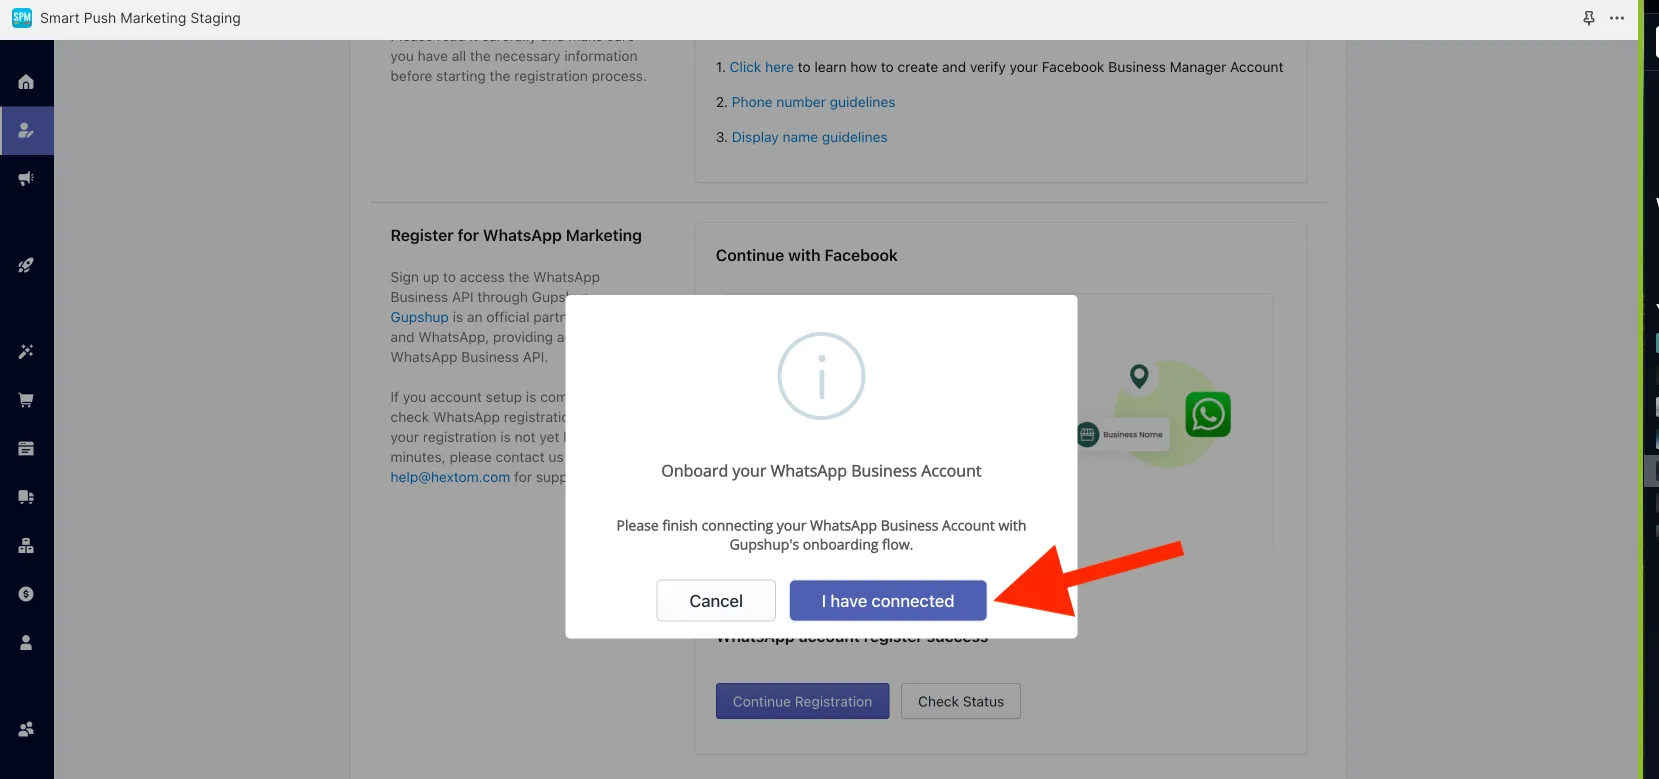
Task: Click the help@hextom.com email link
Action: [x=450, y=477]
